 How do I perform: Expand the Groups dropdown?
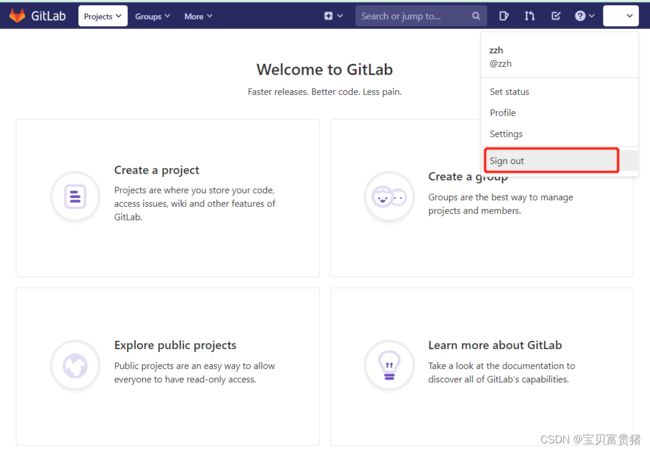[153, 16]
